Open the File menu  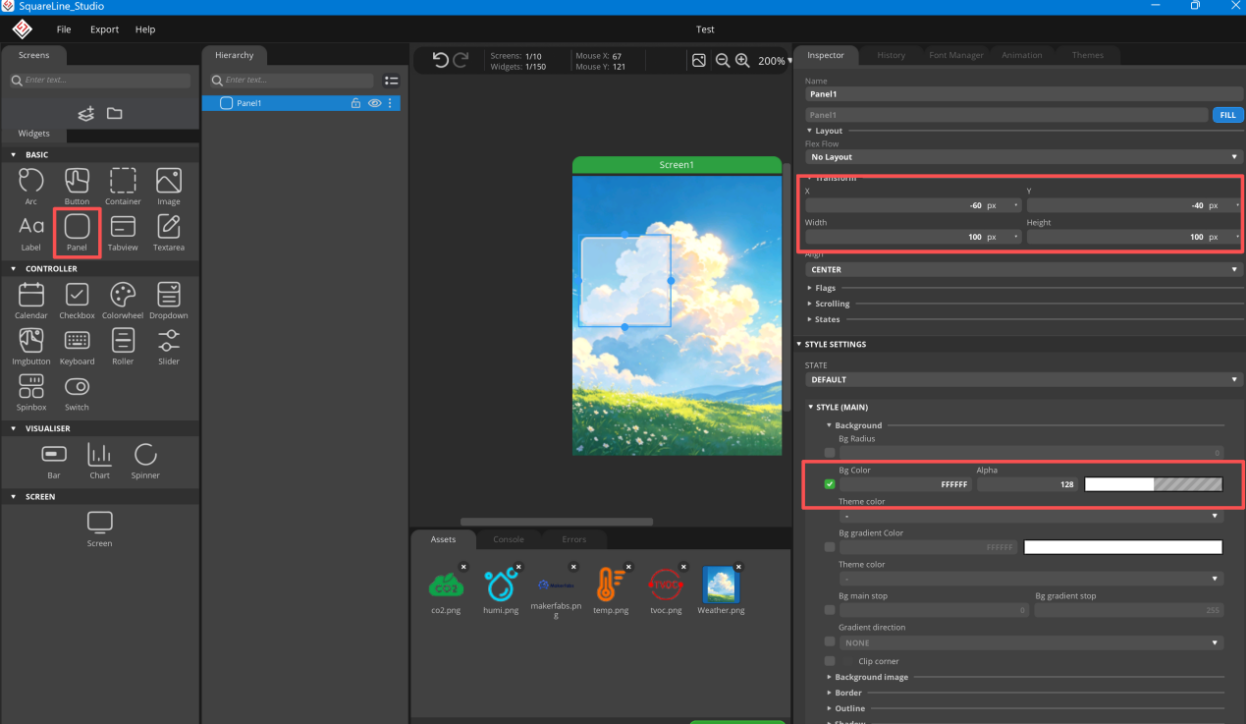64,29
